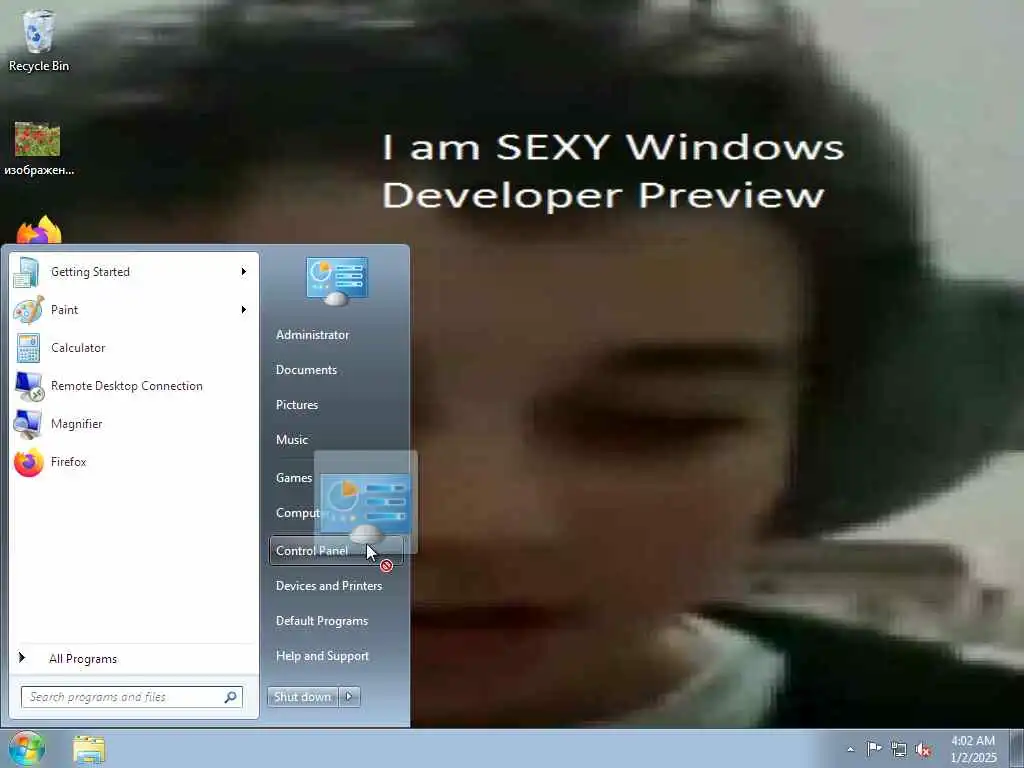Click the Remote Desktop Connection text label
This screenshot has width=1024, height=768.
click(x=127, y=386)
